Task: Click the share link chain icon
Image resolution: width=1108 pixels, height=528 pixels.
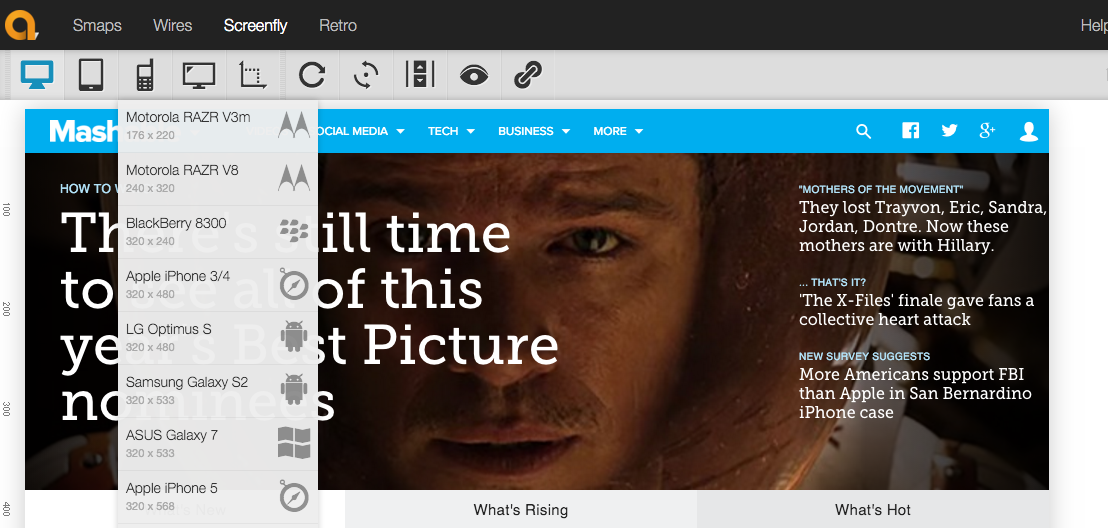Action: tap(528, 74)
